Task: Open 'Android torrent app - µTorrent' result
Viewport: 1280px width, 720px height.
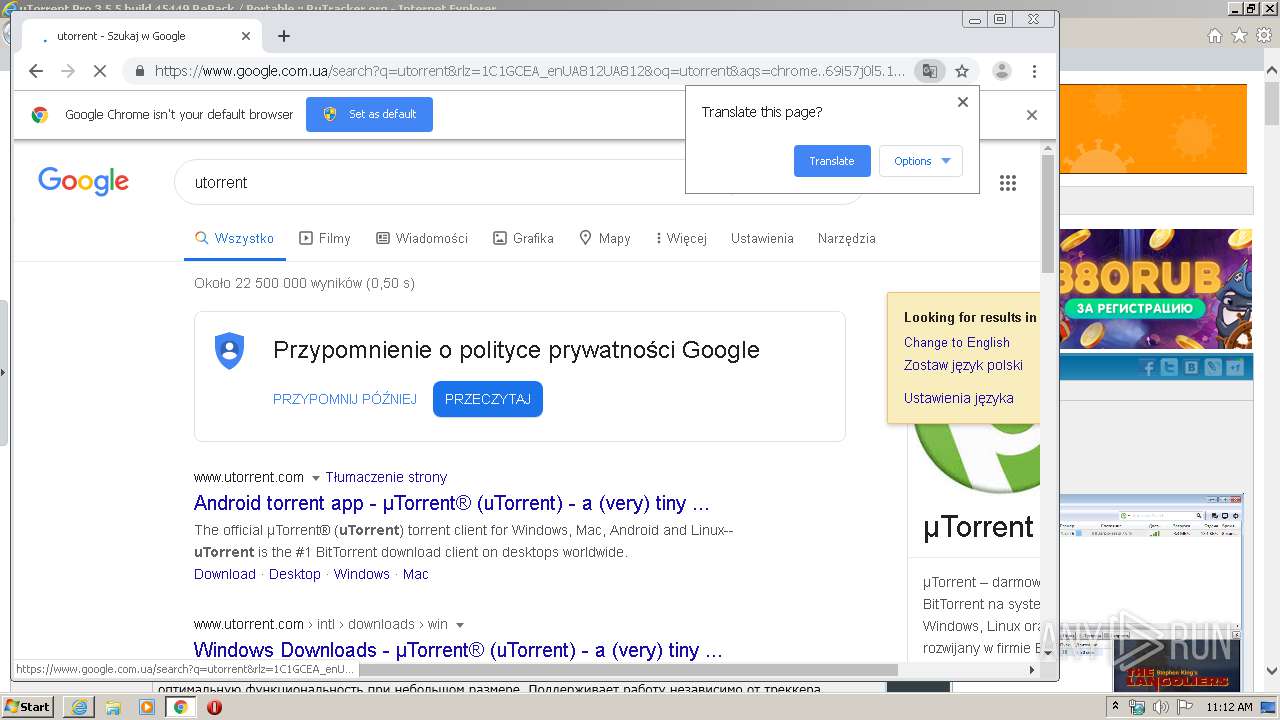Action: click(x=452, y=503)
